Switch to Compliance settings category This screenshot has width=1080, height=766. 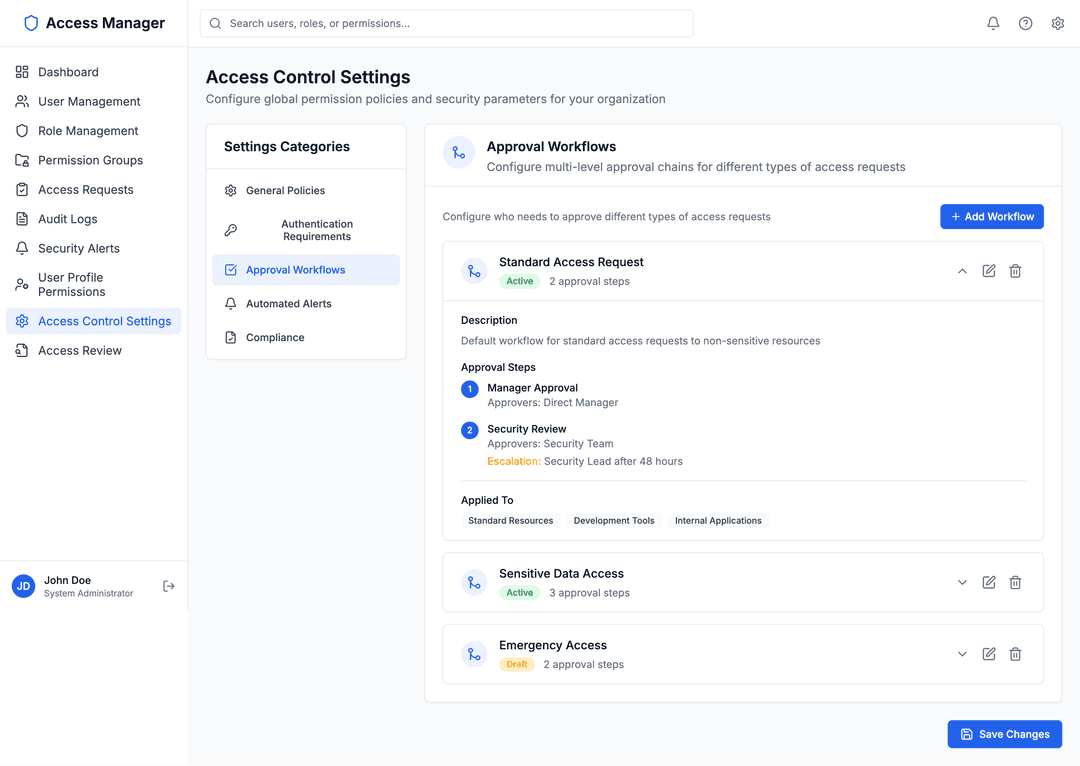pyautogui.click(x=275, y=338)
